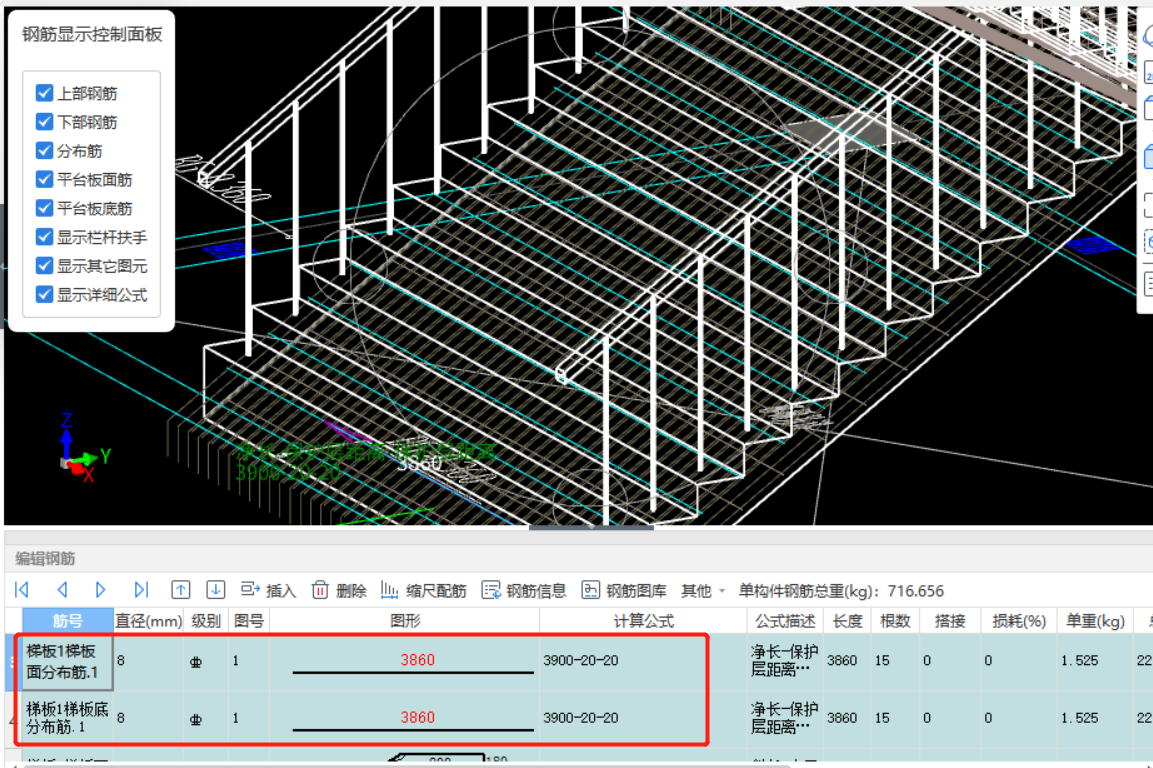
Task: Open 钢筋信息 rebar information
Action: tap(524, 590)
